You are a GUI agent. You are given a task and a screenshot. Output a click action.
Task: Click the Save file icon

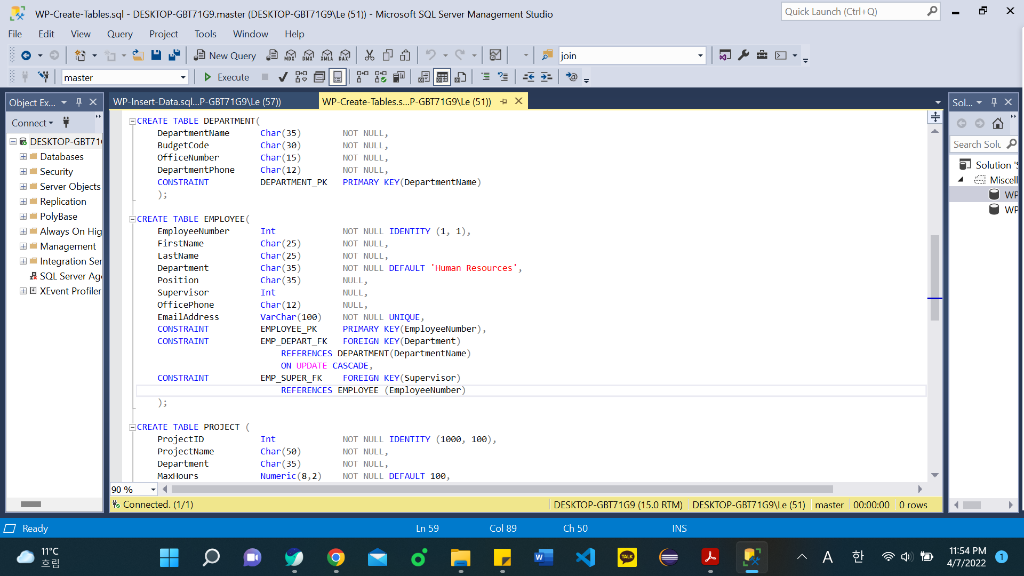click(x=158, y=56)
